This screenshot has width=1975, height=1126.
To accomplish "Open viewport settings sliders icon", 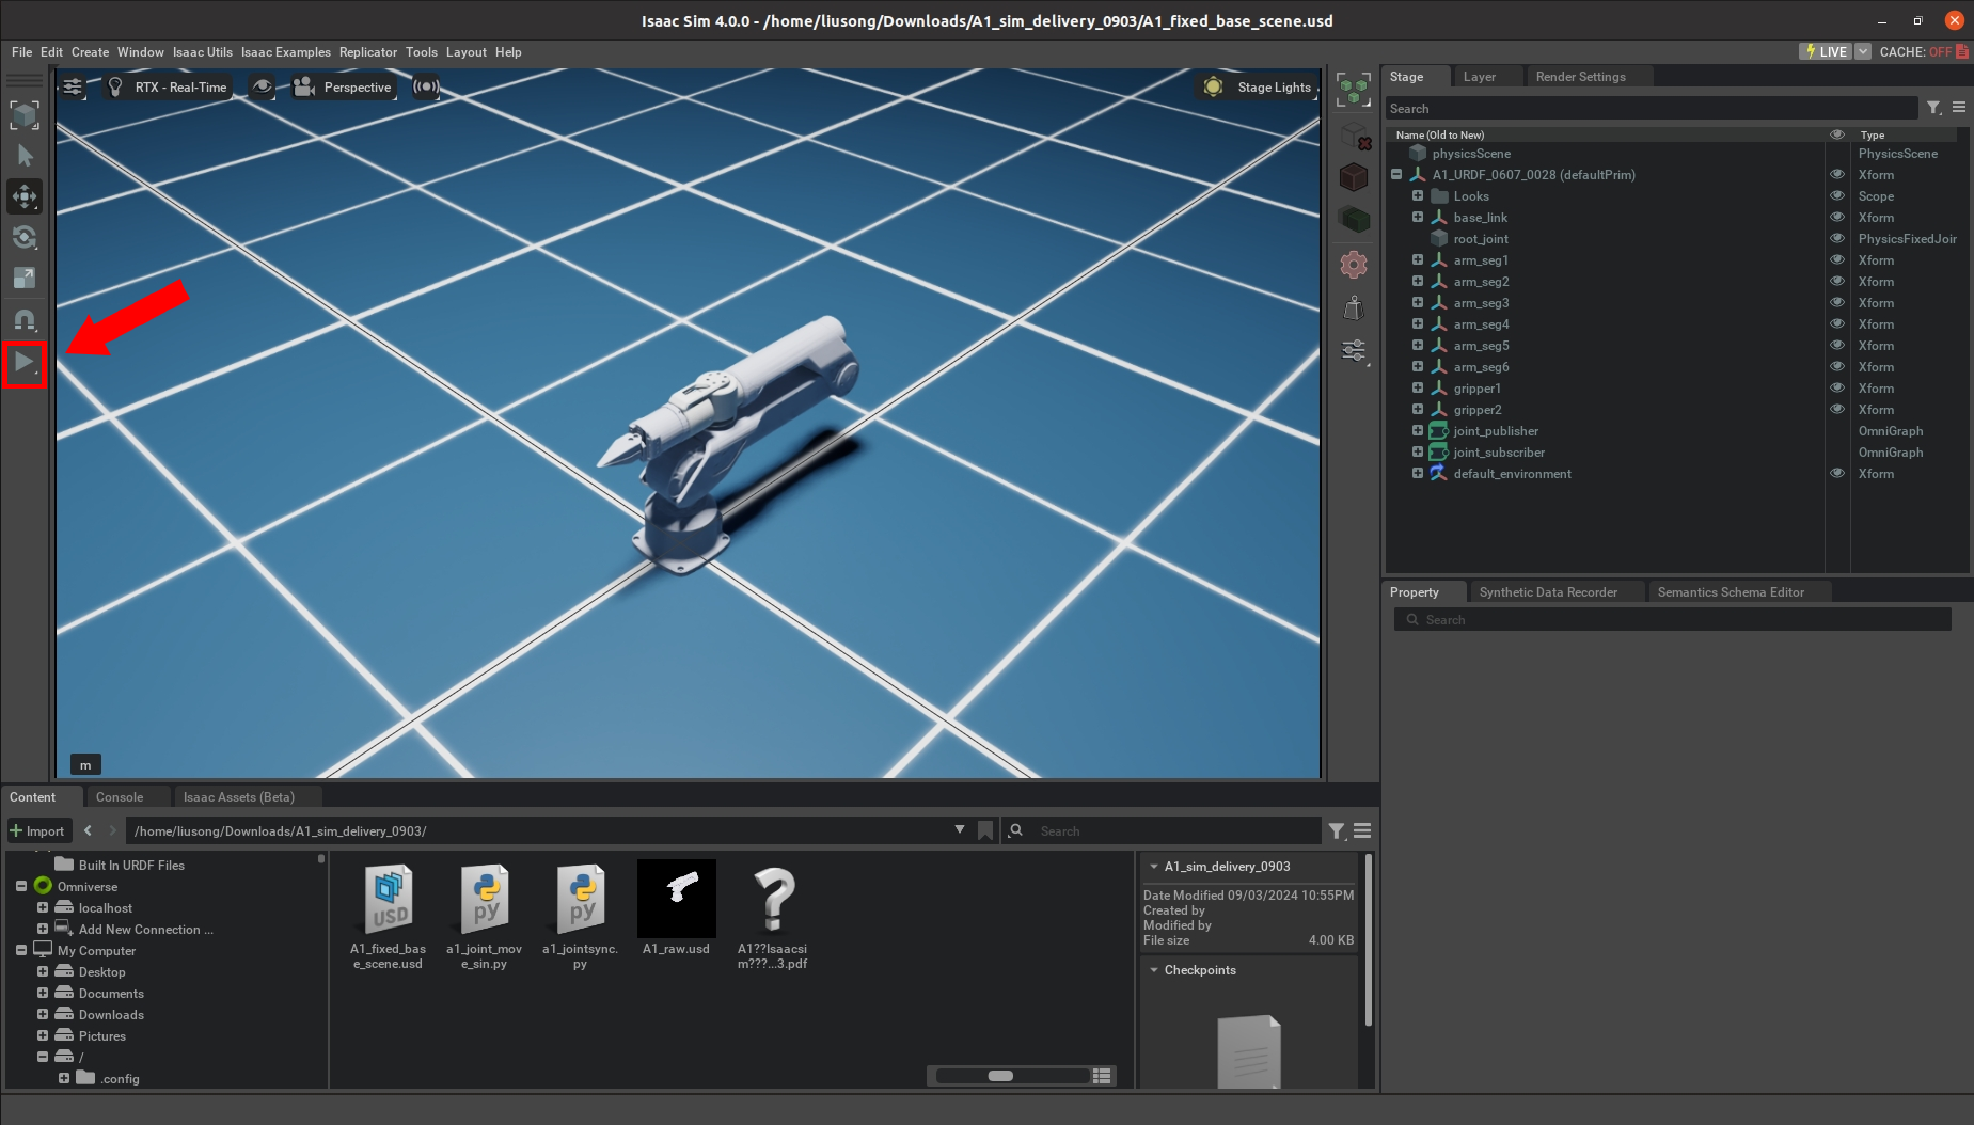I will point(73,87).
